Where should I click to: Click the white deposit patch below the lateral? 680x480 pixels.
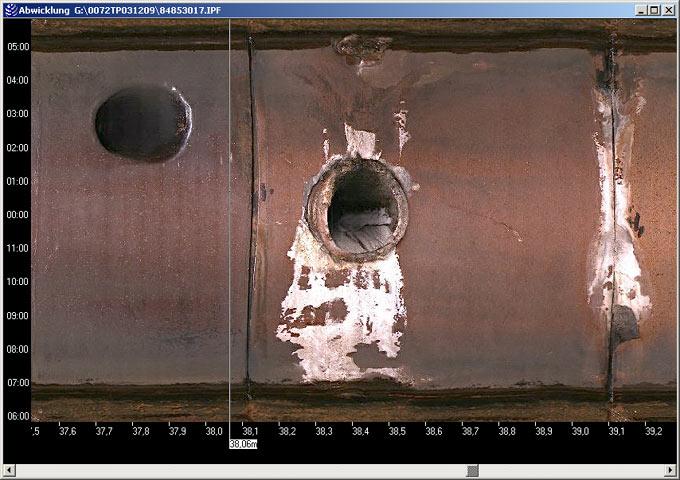[345, 320]
